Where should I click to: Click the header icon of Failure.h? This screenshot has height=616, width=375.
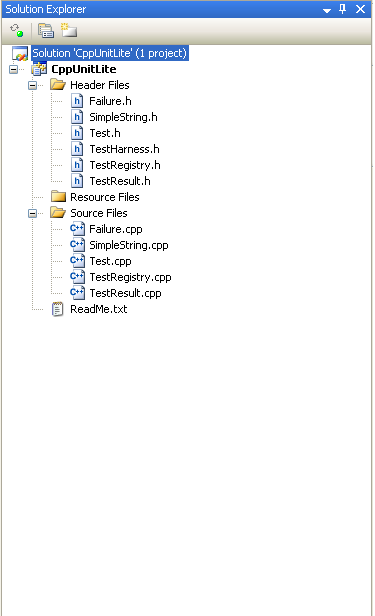77,101
